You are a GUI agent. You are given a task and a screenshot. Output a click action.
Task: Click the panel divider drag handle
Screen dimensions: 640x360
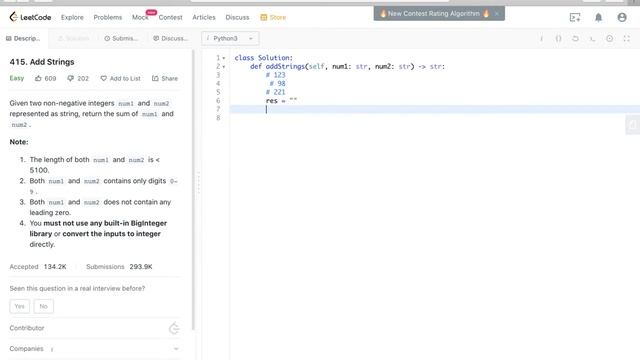tap(199, 182)
